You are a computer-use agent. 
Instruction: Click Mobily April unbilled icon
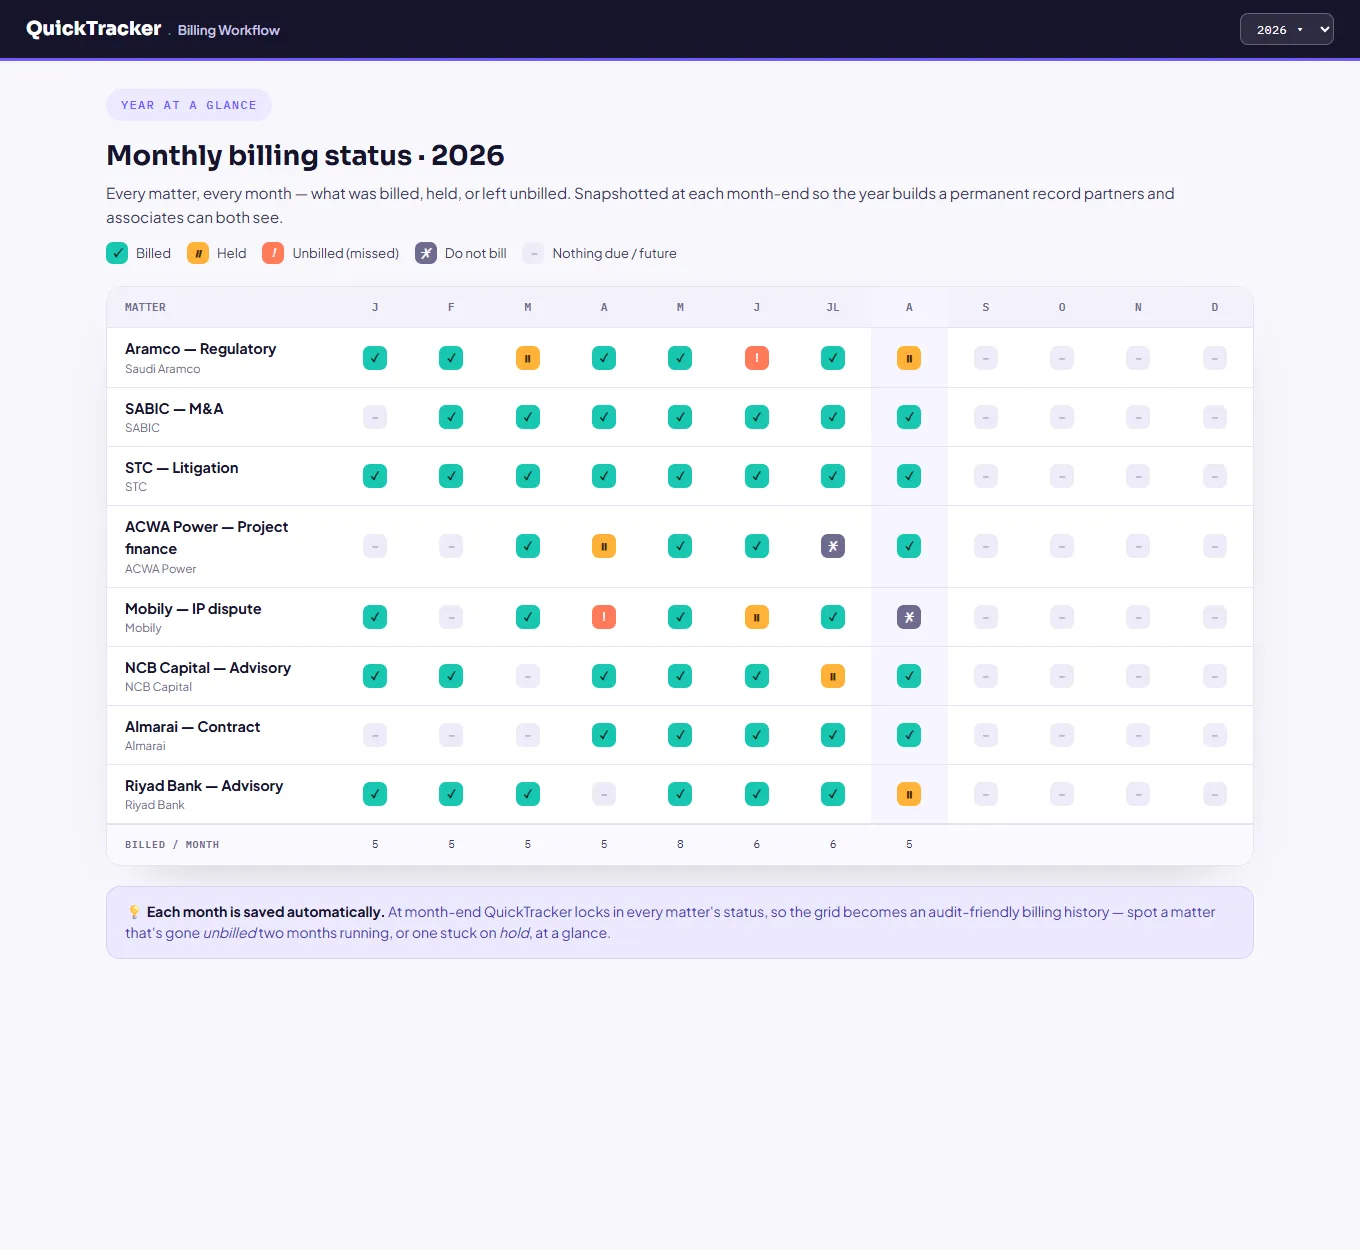(x=604, y=617)
